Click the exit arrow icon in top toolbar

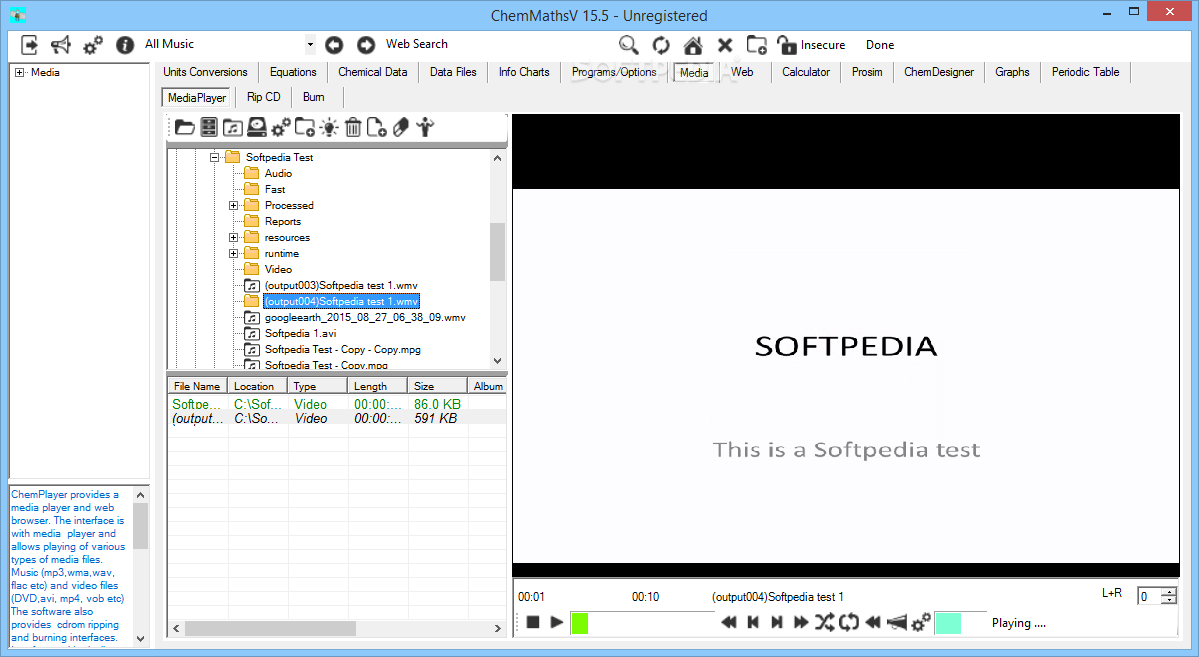[x=29, y=45]
